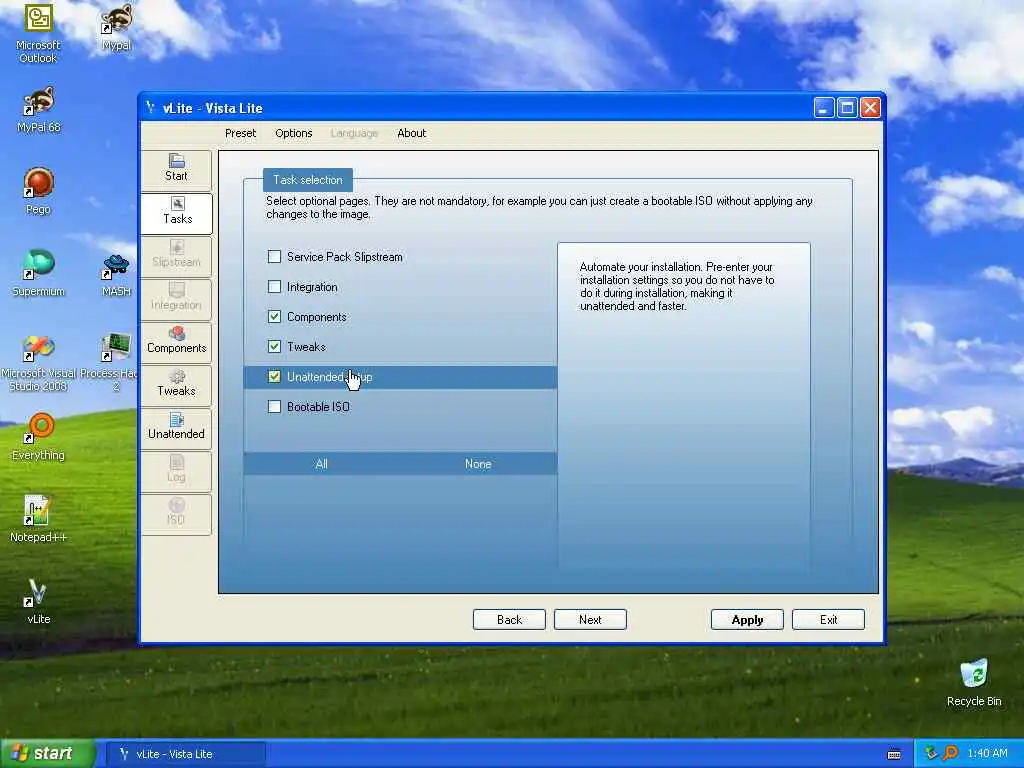The height and width of the screenshot is (768, 1024).
Task: Open the Windows start menu
Action: (x=47, y=753)
